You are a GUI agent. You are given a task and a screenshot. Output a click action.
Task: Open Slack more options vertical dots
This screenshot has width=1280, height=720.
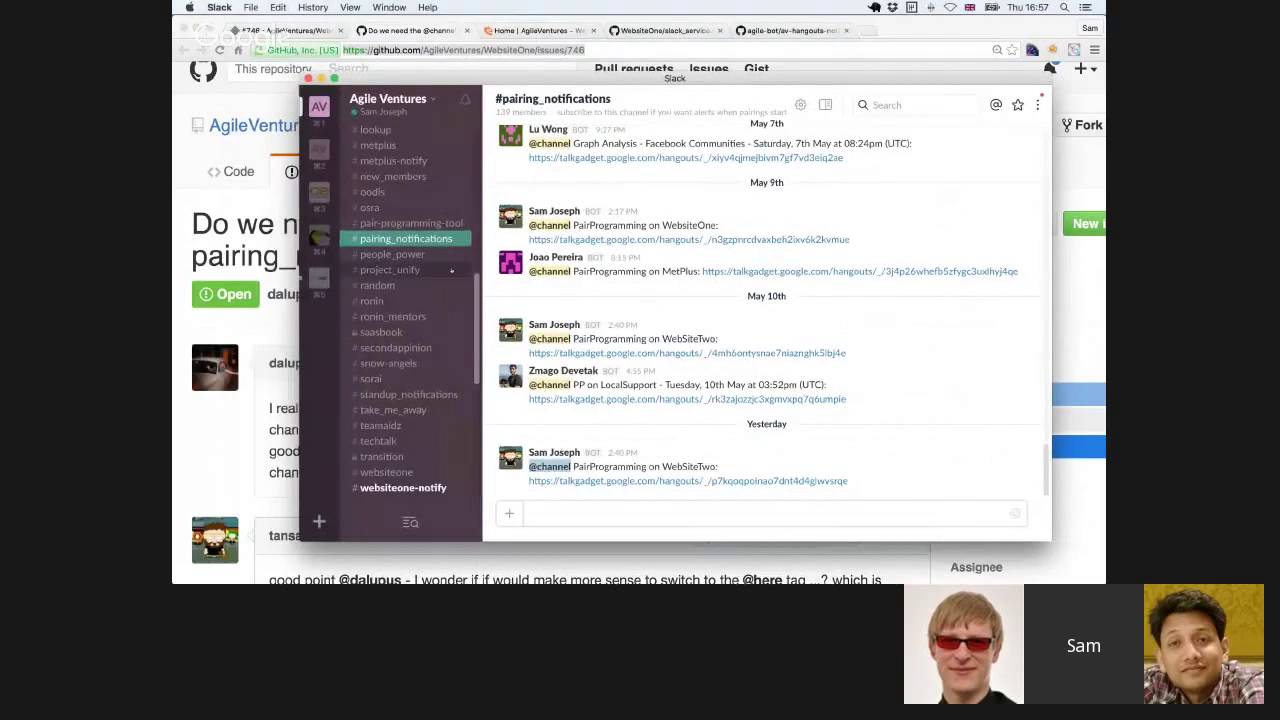coord(1038,105)
